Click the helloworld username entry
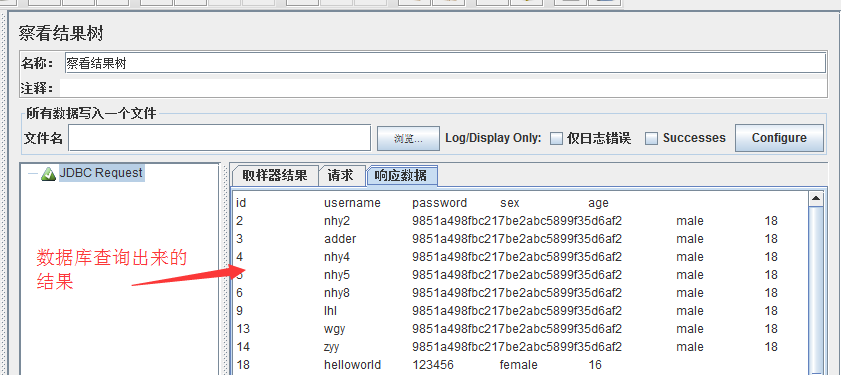The width and height of the screenshot is (841, 375). coord(352,365)
